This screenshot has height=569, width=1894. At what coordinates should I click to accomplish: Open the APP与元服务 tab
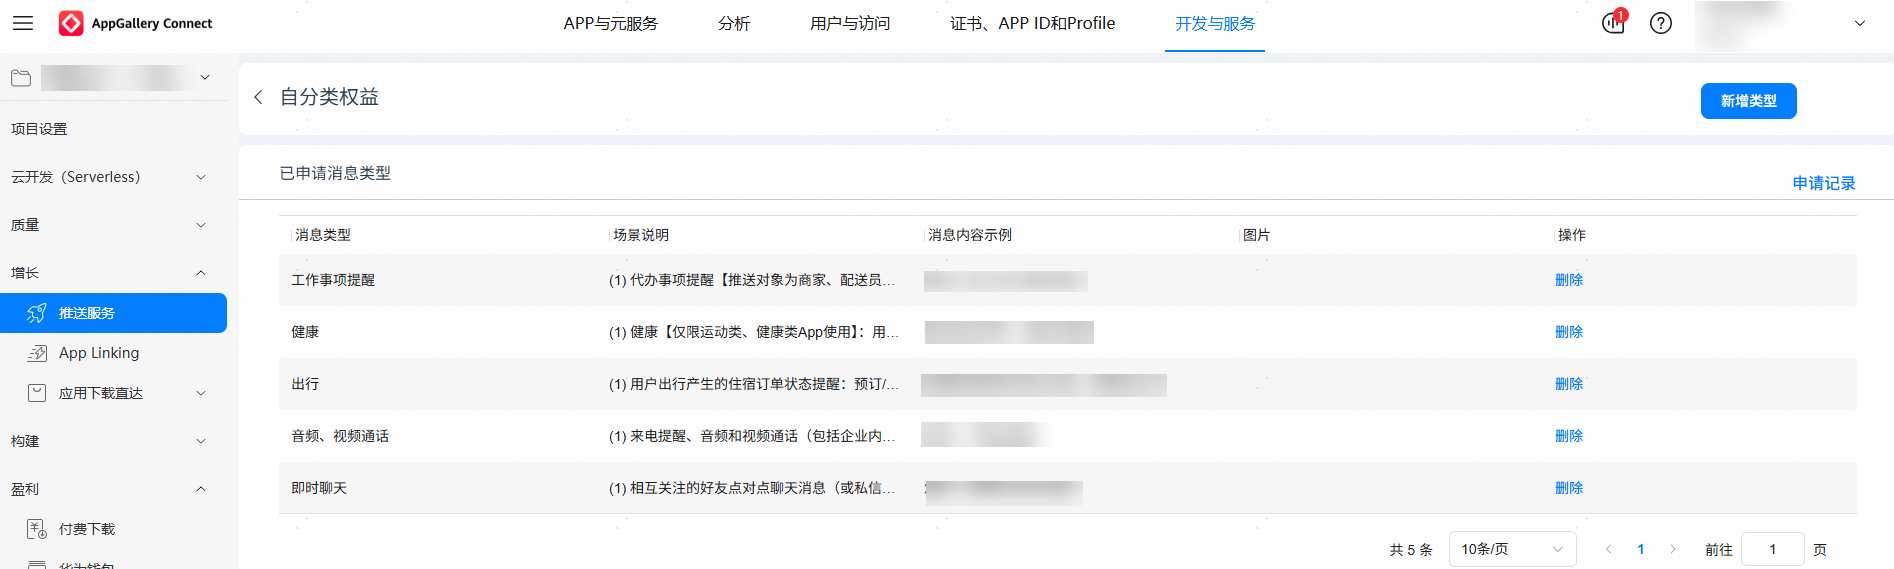611,23
